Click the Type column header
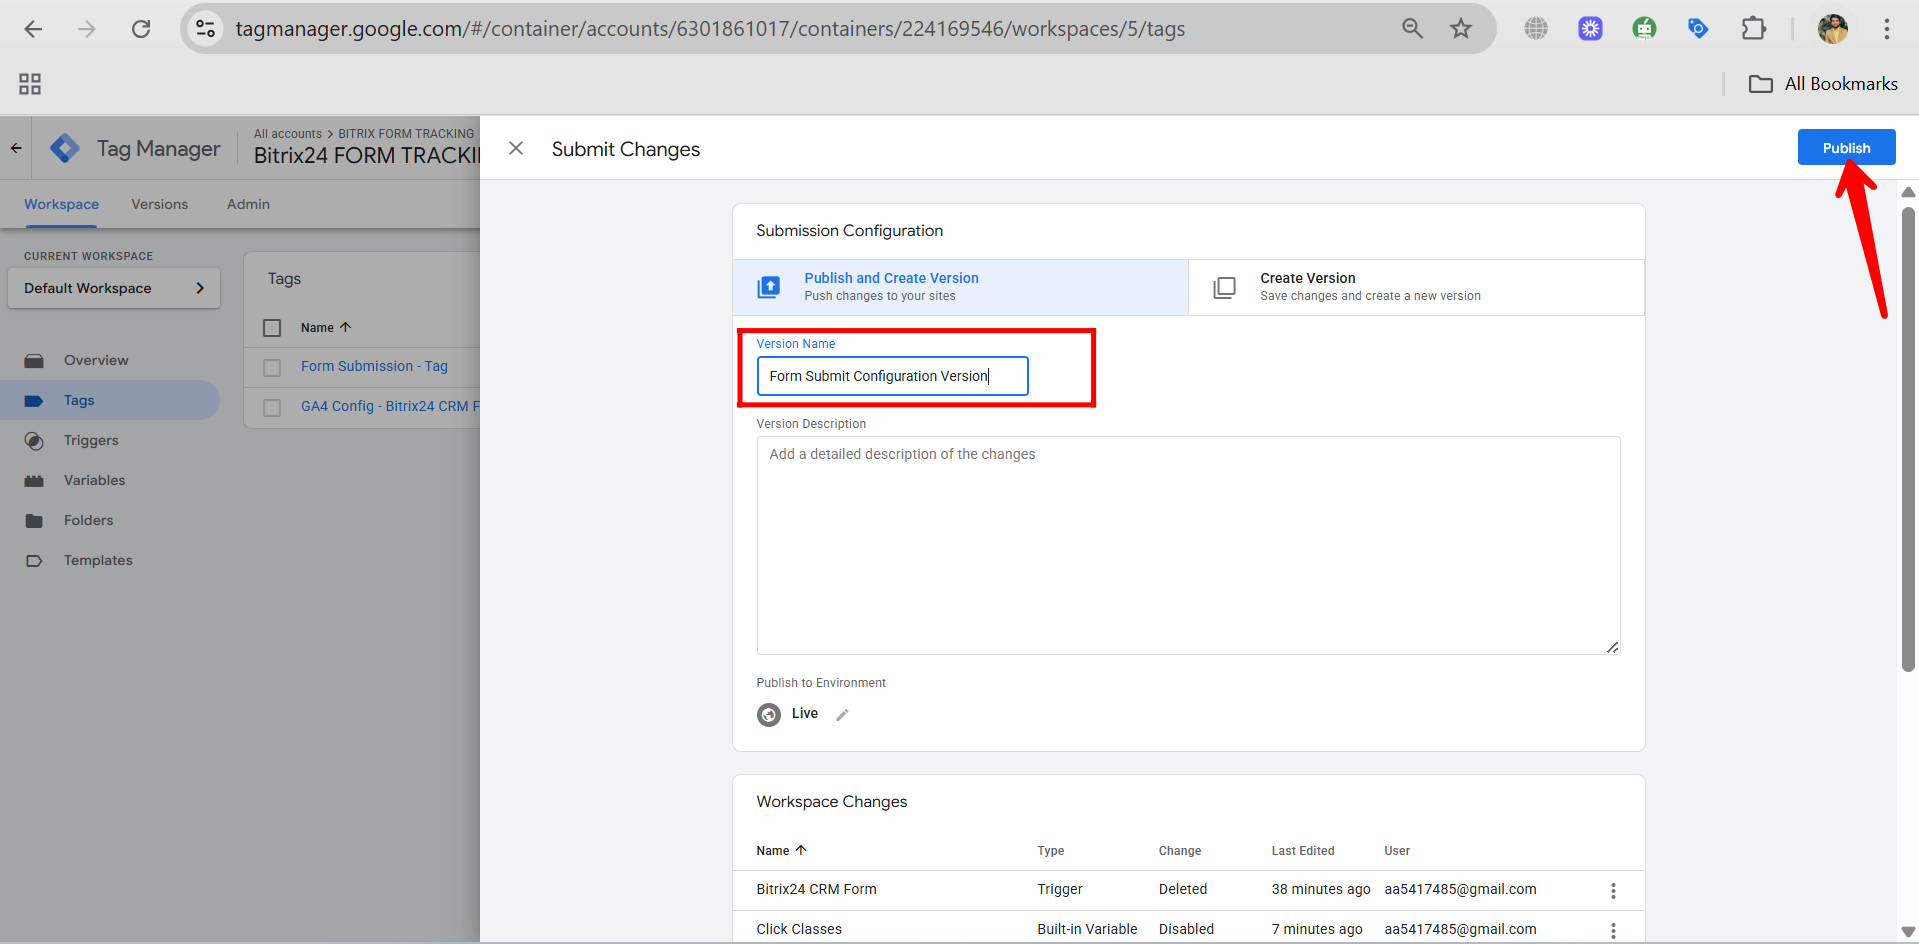 click(x=1050, y=851)
